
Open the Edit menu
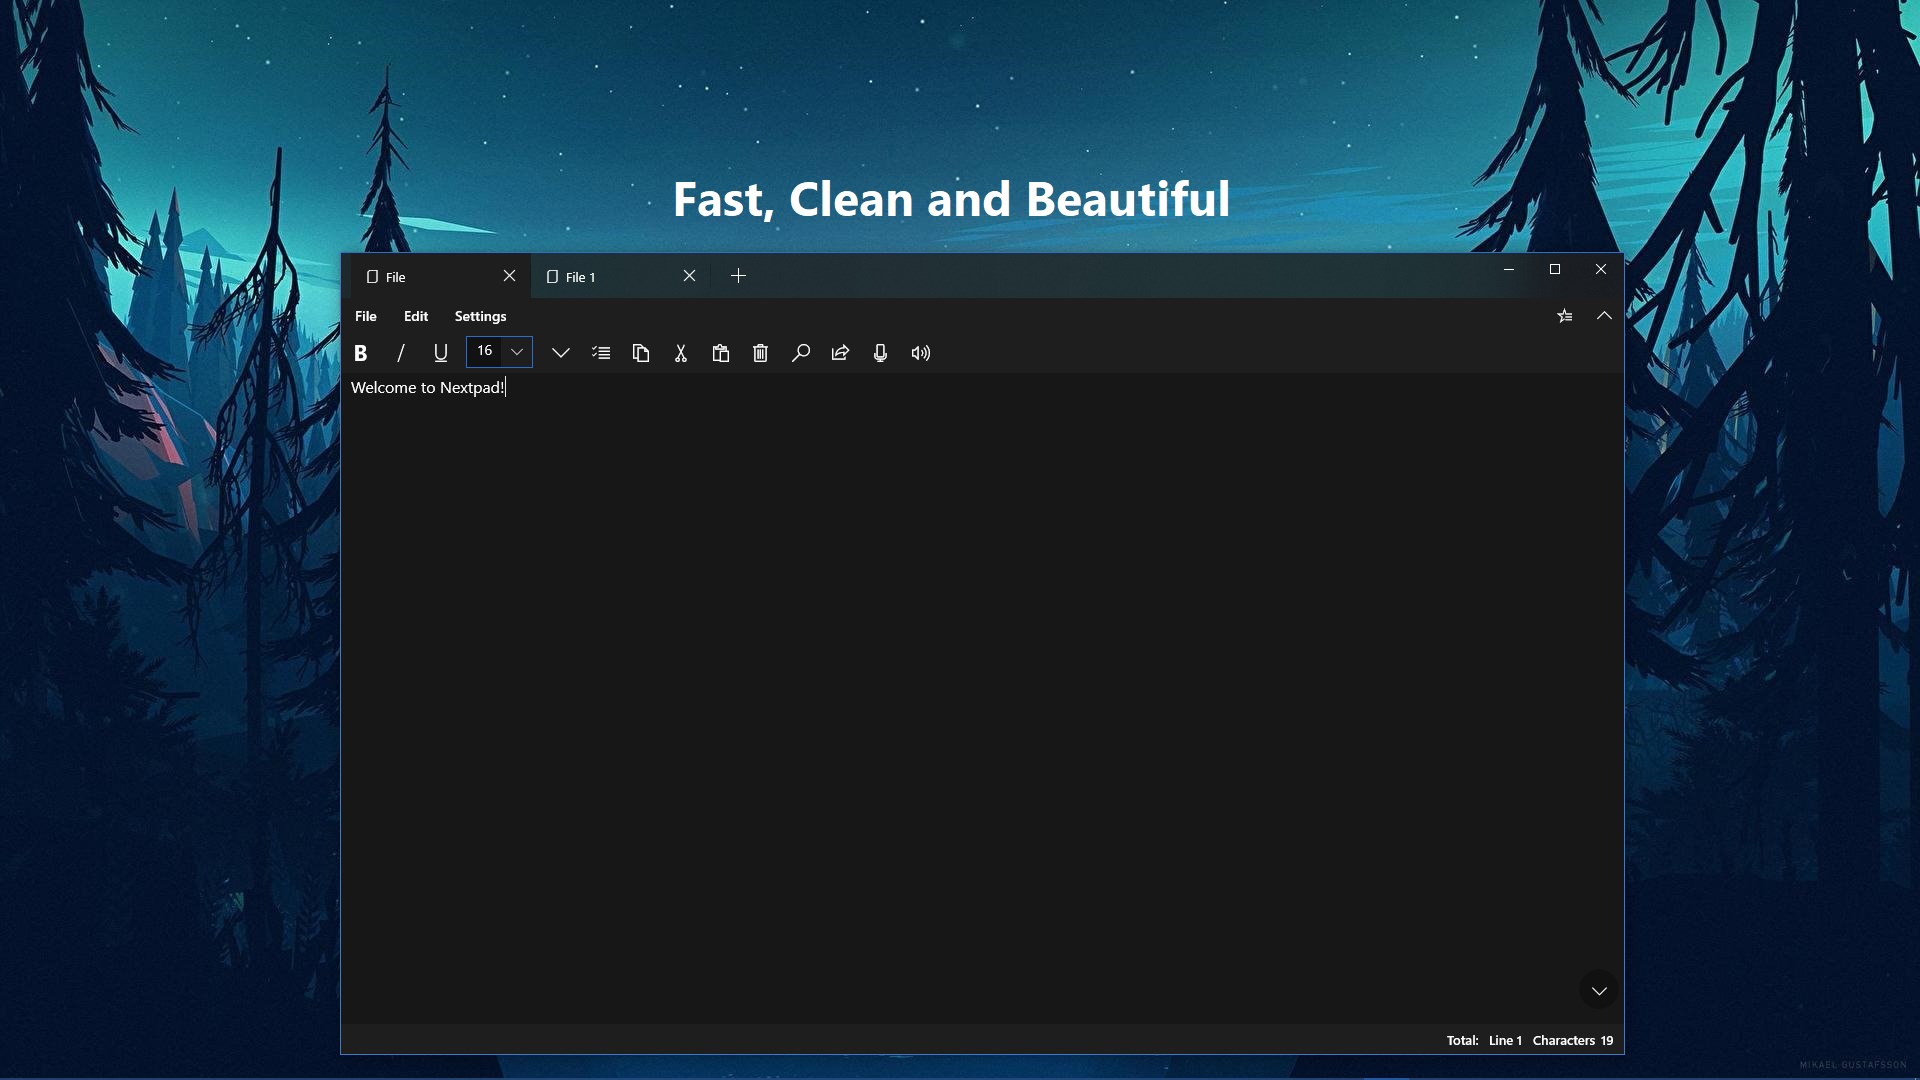(416, 316)
